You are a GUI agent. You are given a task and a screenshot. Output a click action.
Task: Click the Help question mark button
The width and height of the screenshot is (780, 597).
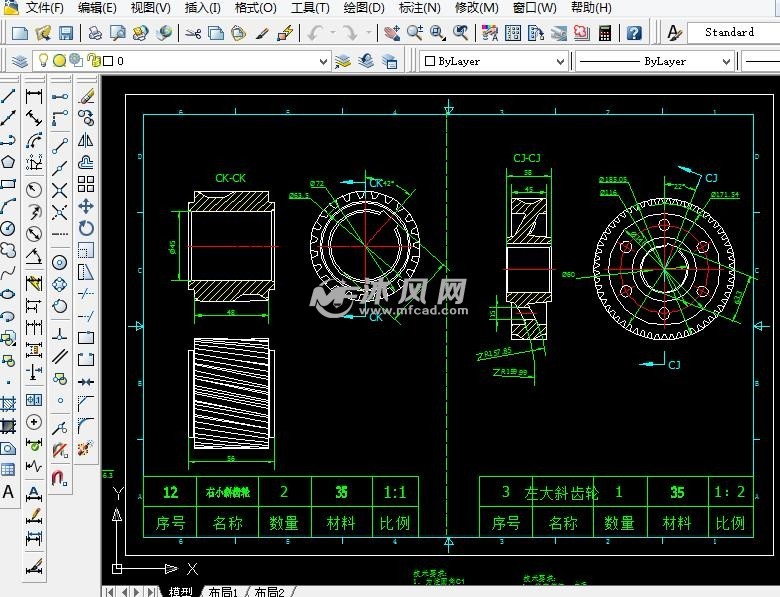[634, 33]
